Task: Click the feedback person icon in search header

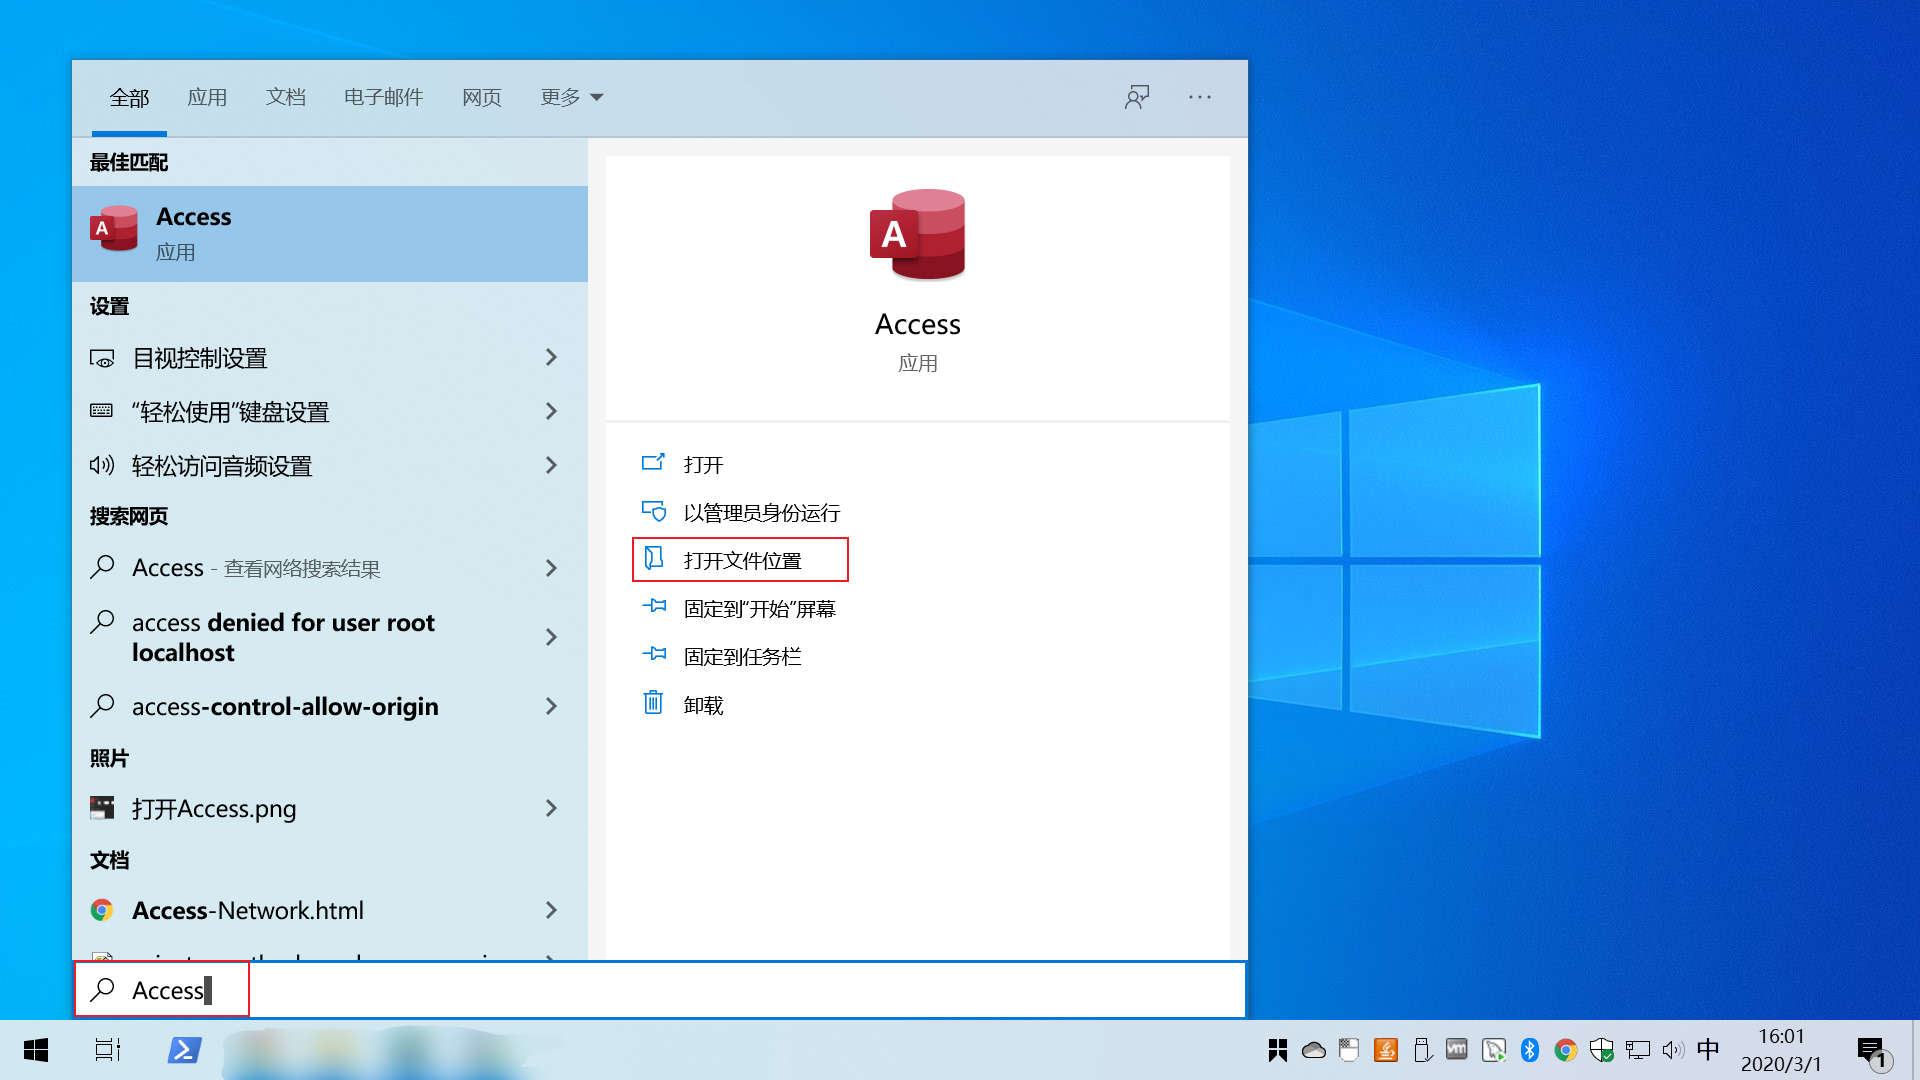Action: tap(1137, 97)
